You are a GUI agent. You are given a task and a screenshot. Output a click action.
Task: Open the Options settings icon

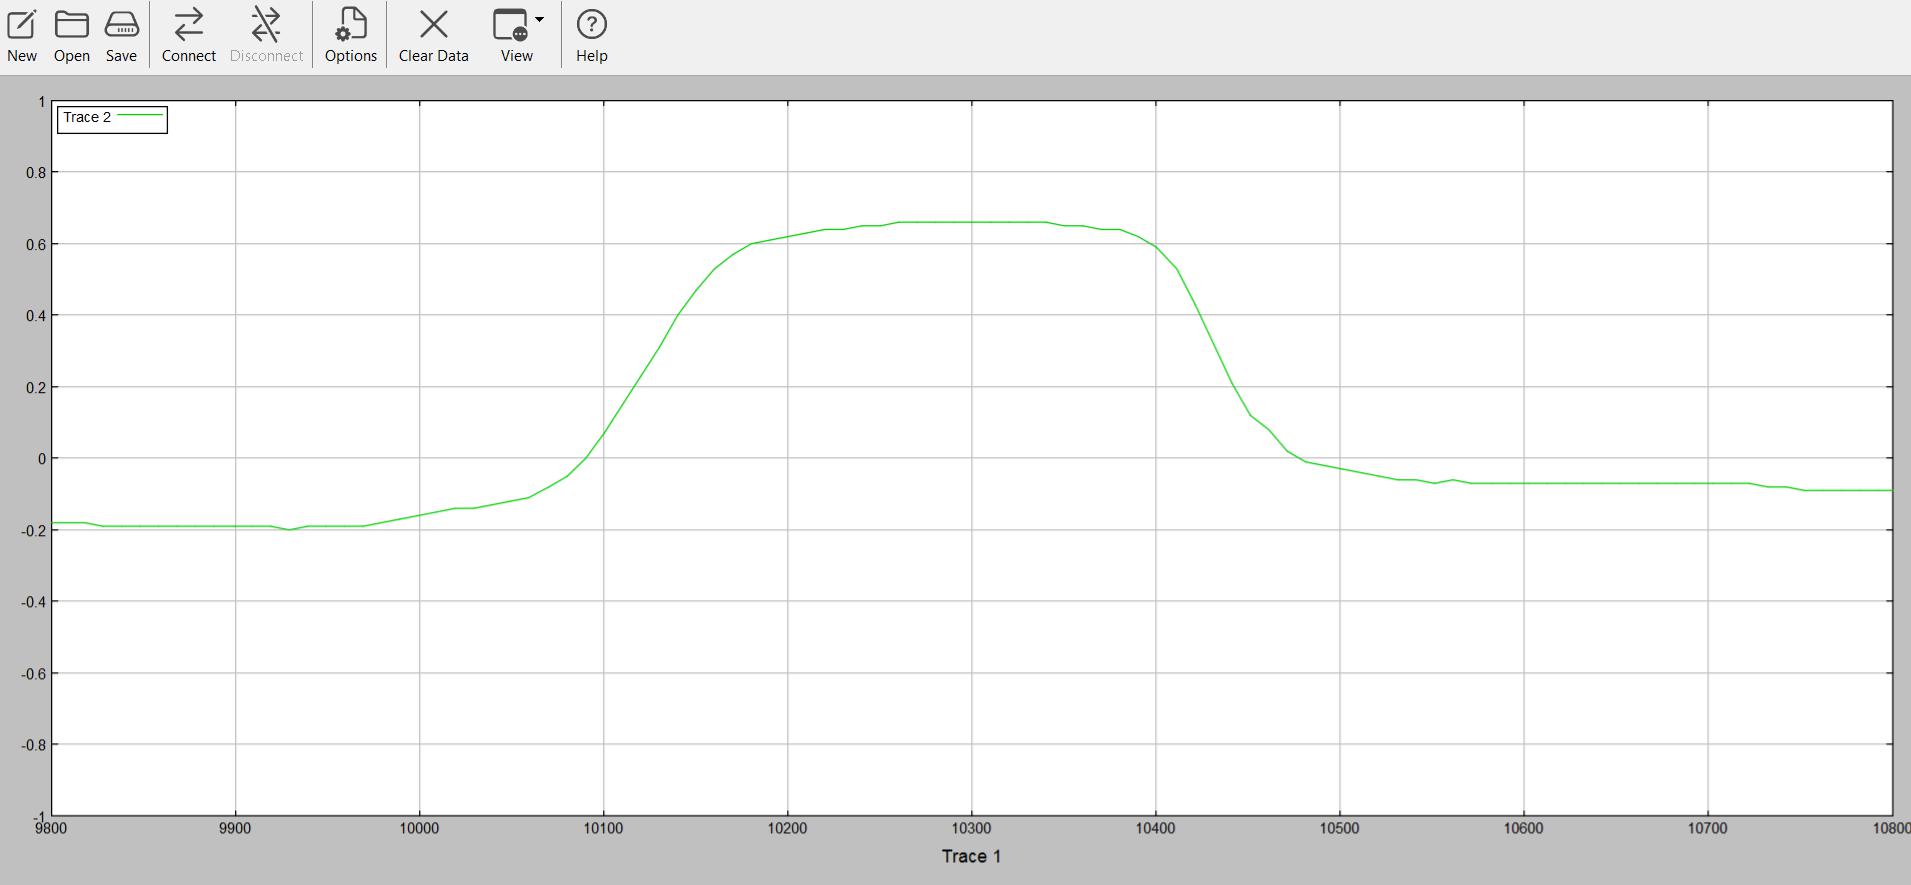tap(351, 25)
